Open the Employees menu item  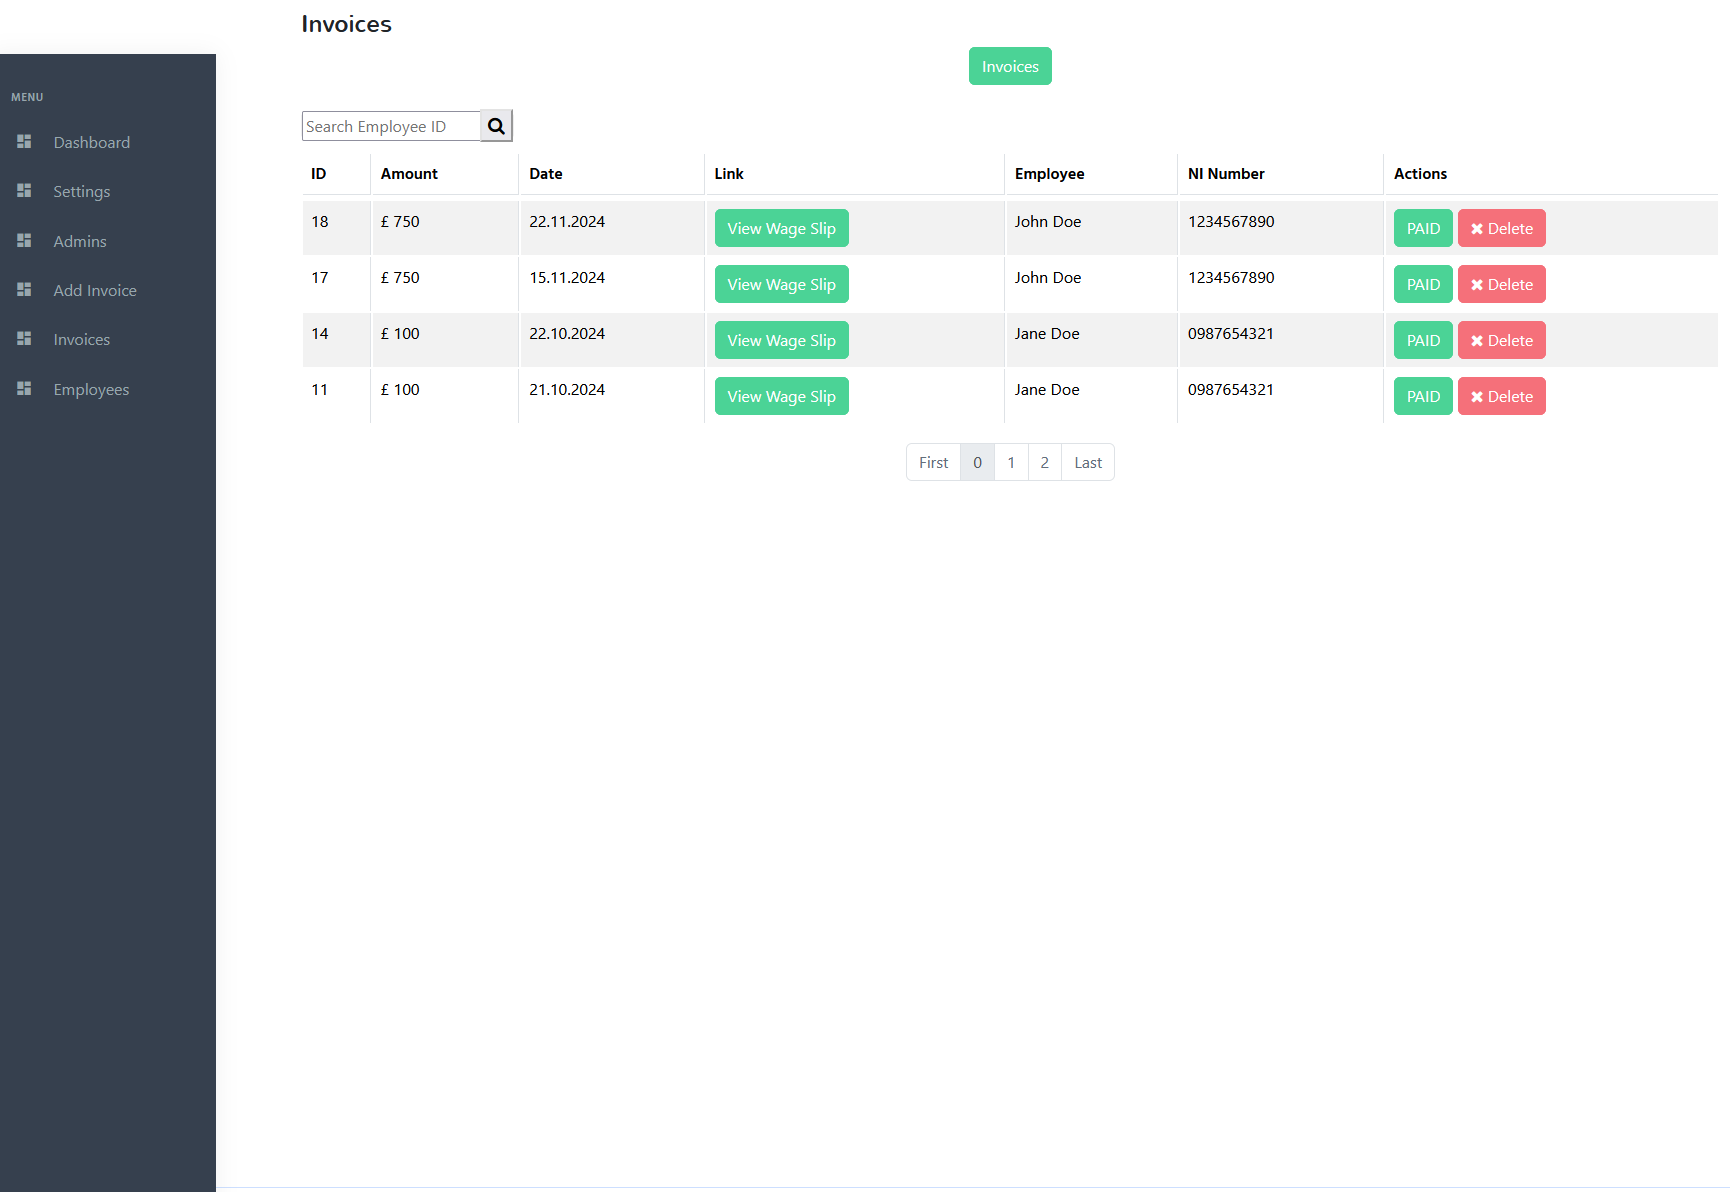point(91,389)
